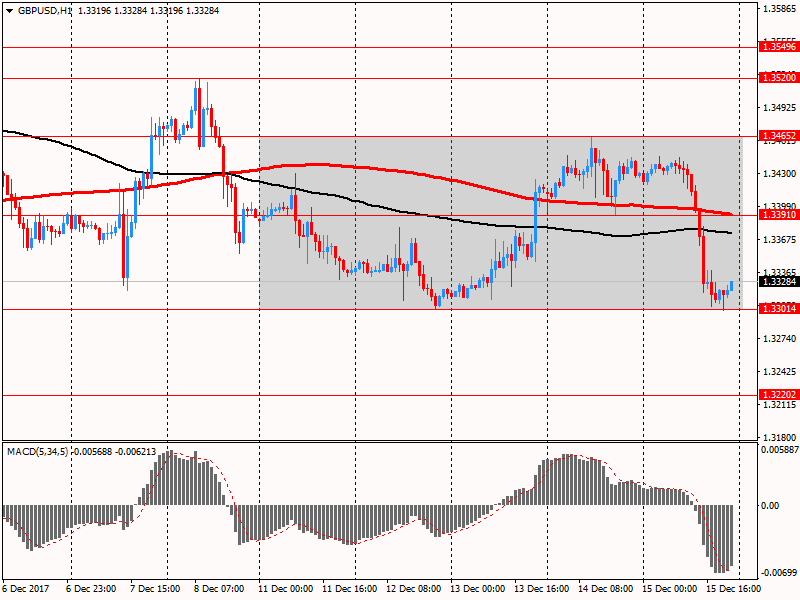Viewport: 800px width, 600px height.
Task: Click the 1.33675 price scale value
Action: [x=780, y=239]
